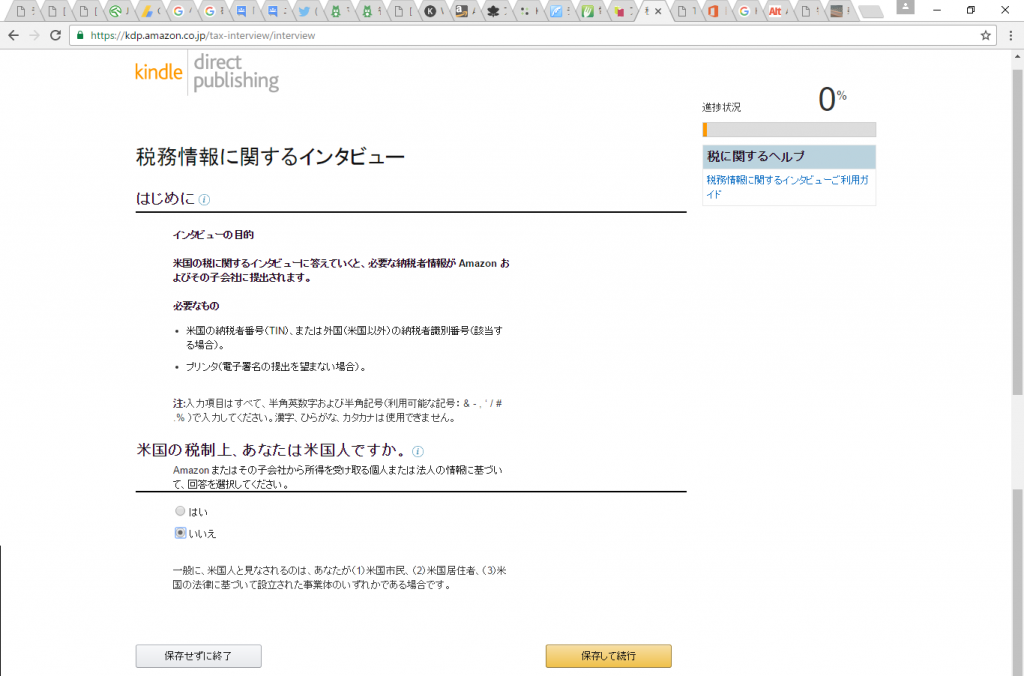1024x676 pixels.
Task: Switch to the photo thumbnail icon tab
Action: coord(837,11)
